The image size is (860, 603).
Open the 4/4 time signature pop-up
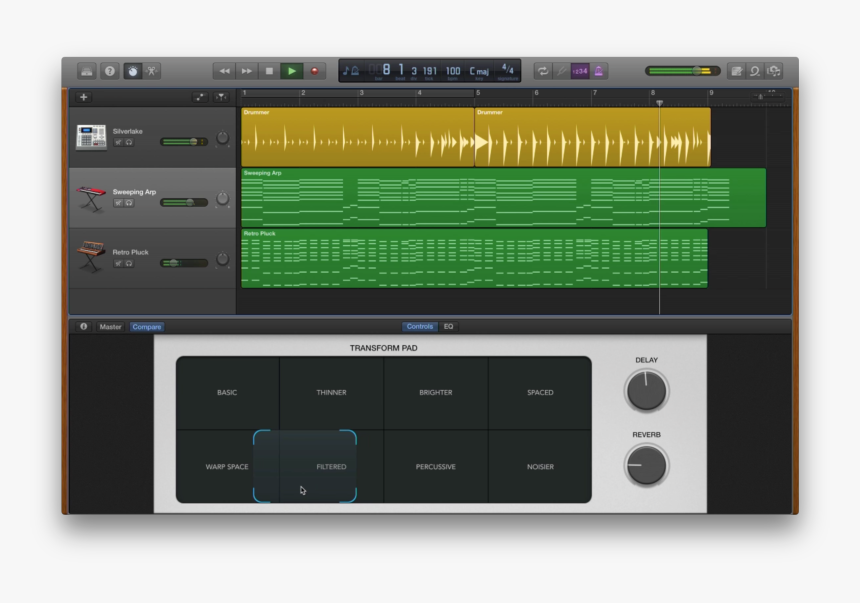click(x=508, y=70)
